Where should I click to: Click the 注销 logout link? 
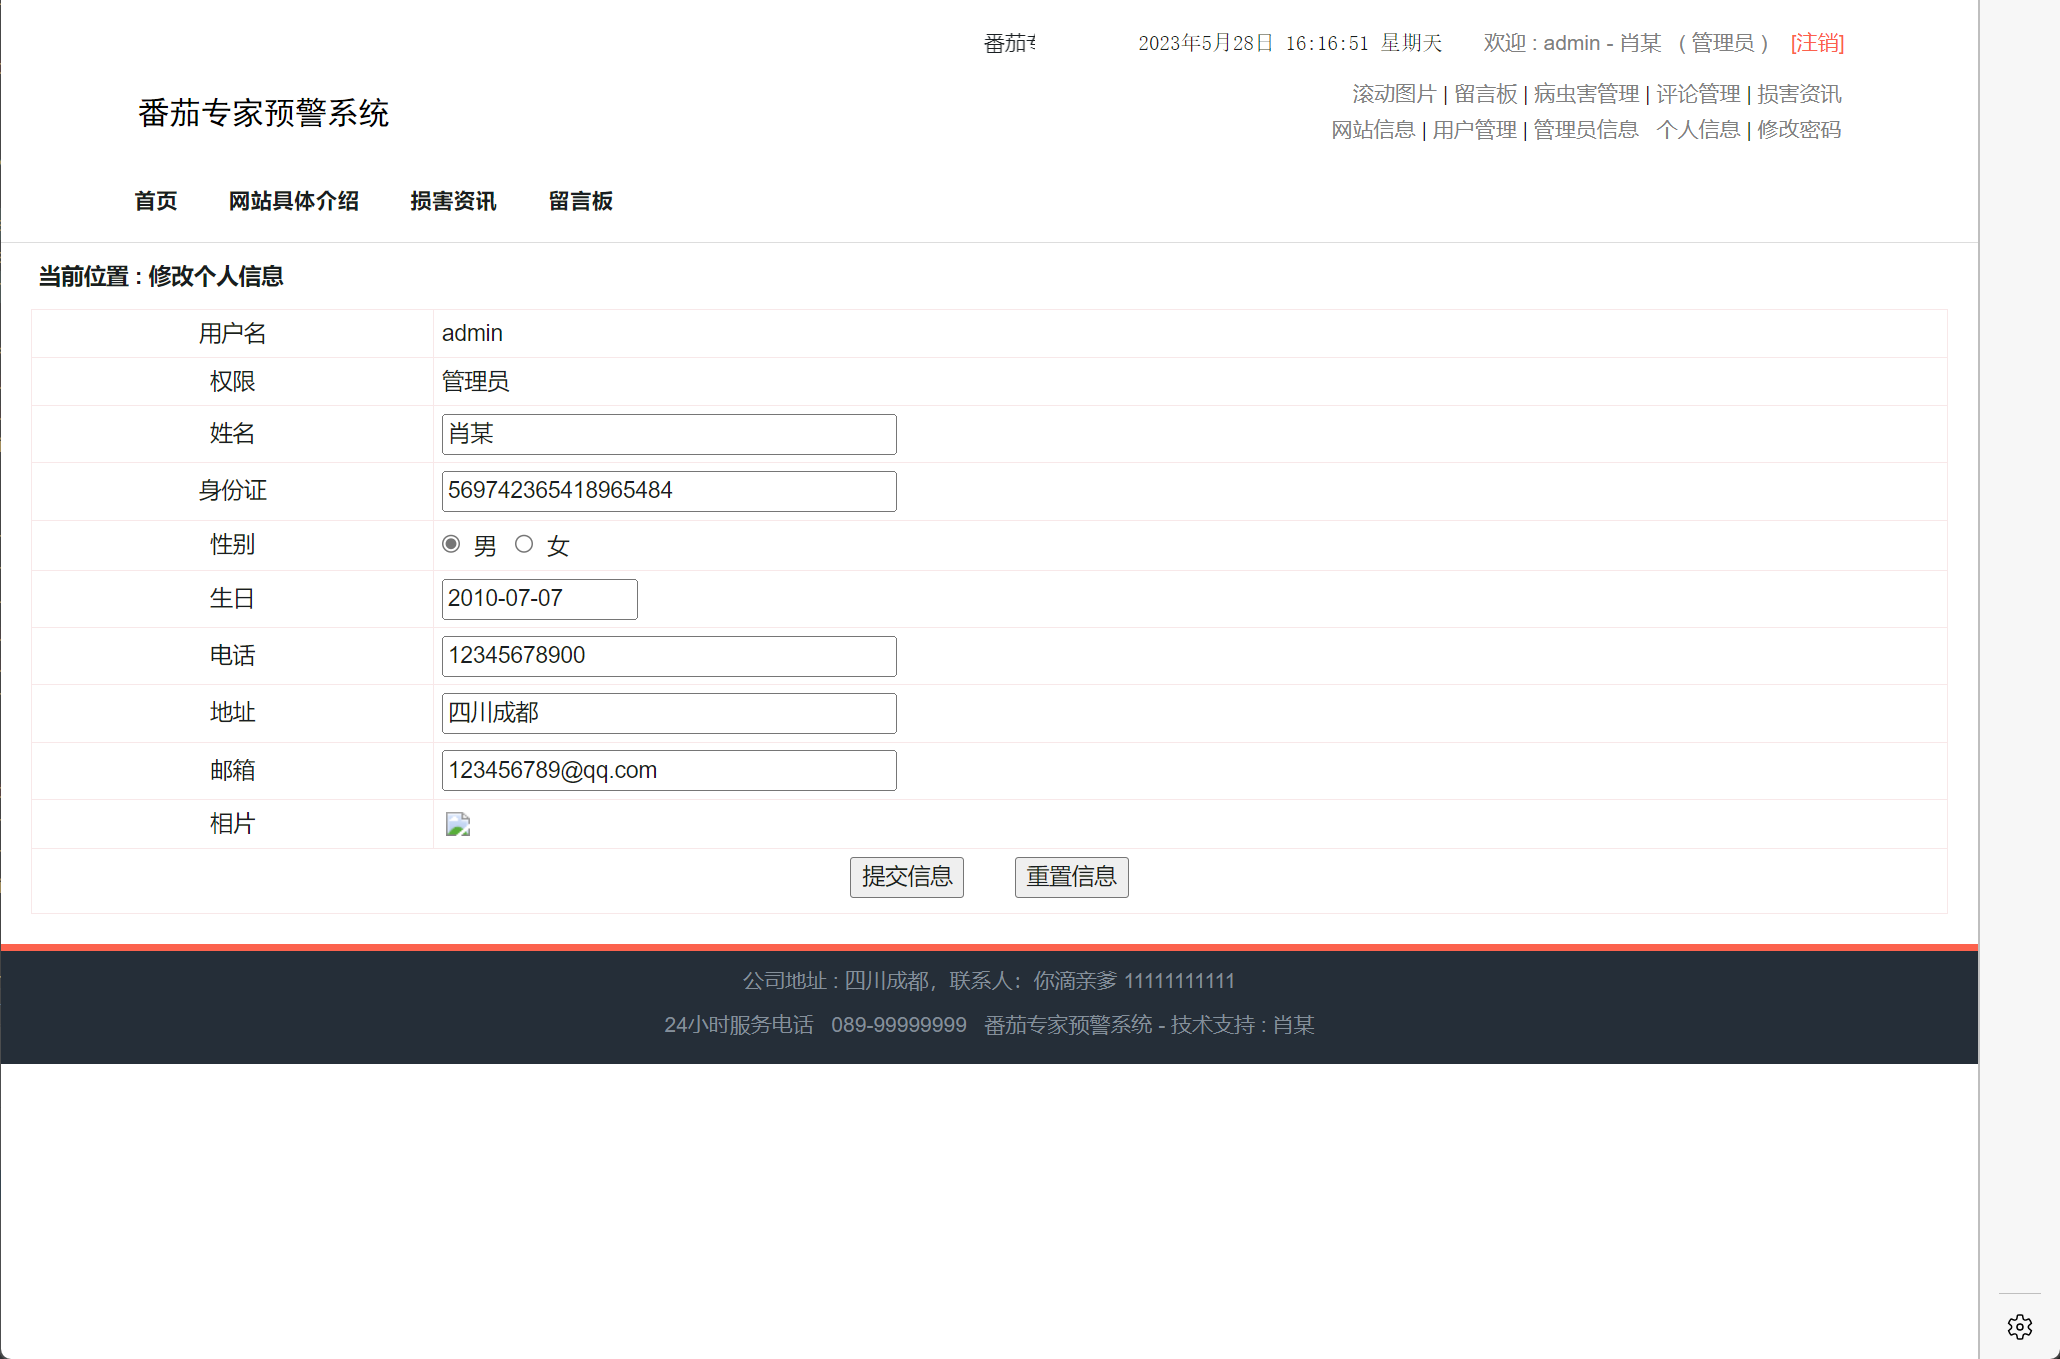coord(1816,43)
